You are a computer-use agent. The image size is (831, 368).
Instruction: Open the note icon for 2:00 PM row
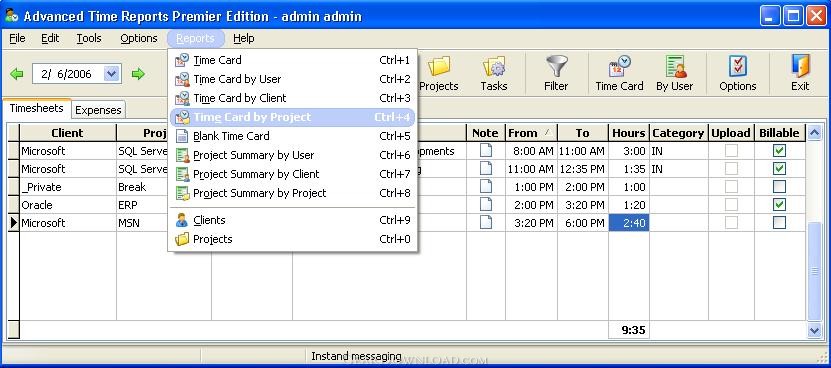tap(485, 204)
